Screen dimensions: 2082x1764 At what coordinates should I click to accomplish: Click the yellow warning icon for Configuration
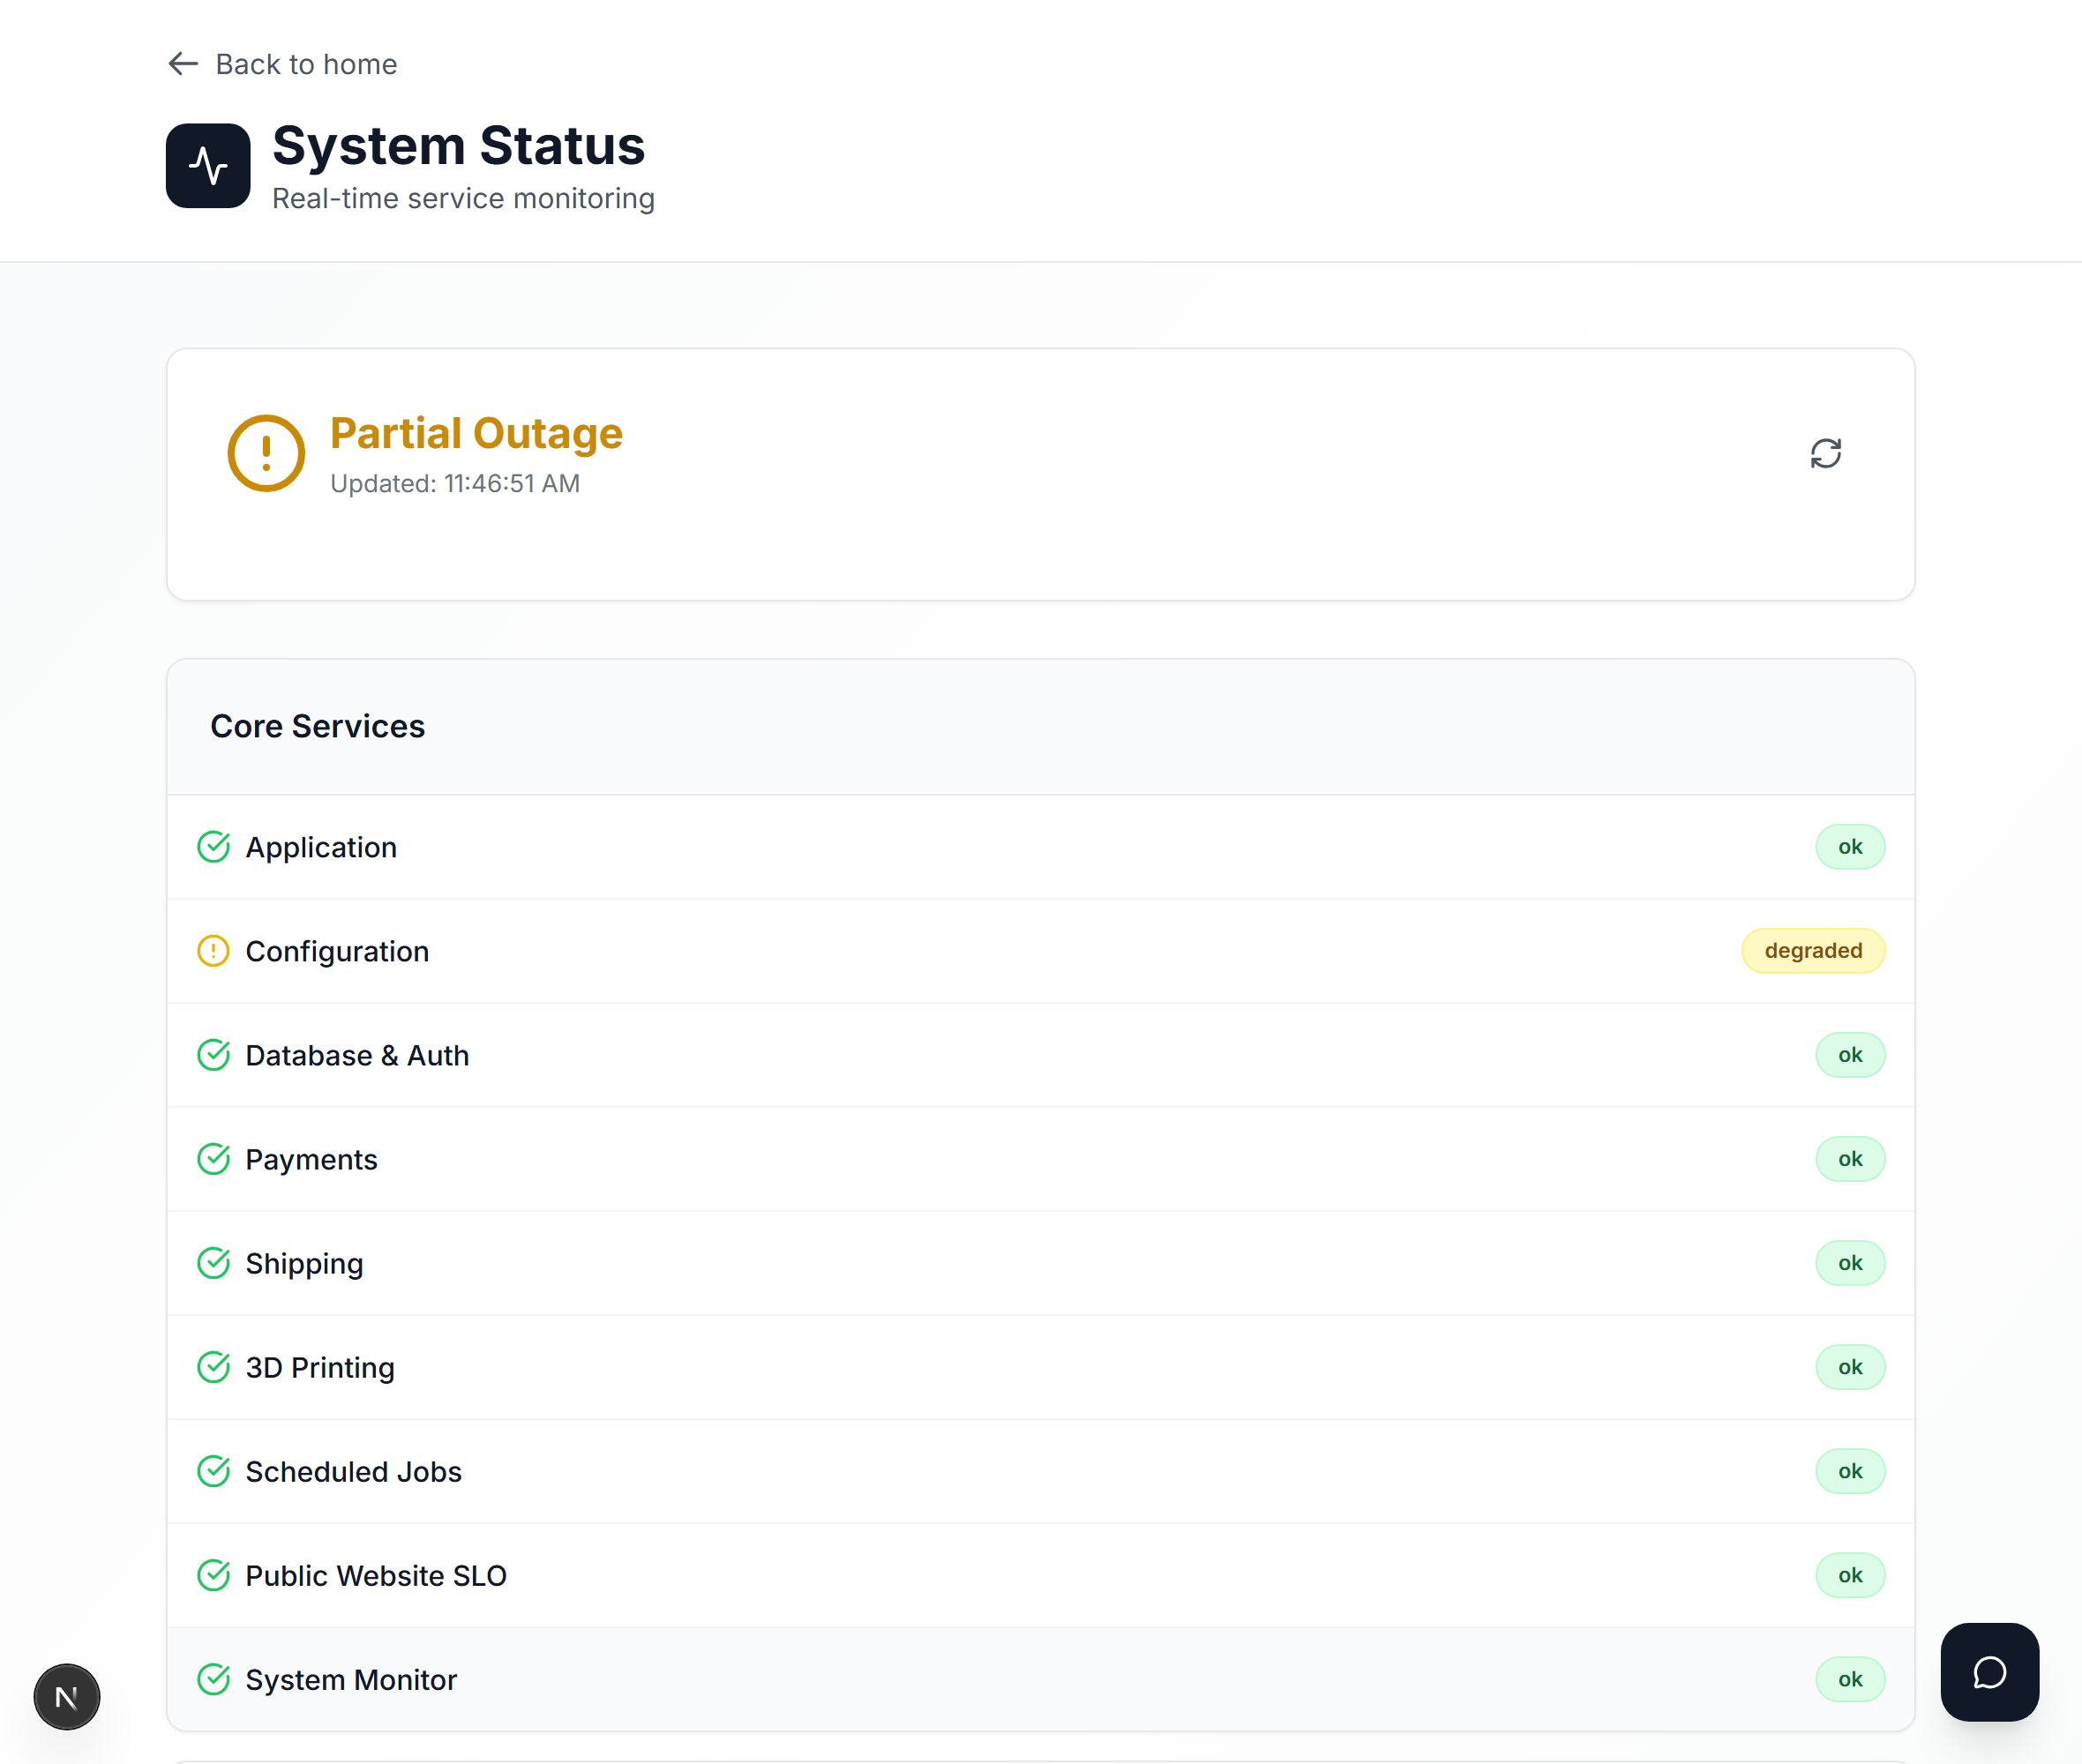point(214,951)
